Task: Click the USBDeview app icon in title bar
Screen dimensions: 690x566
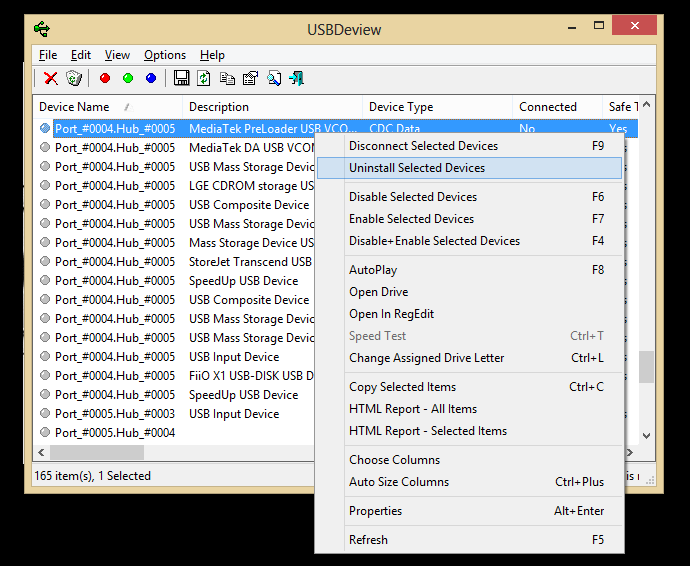Action: click(x=42, y=29)
